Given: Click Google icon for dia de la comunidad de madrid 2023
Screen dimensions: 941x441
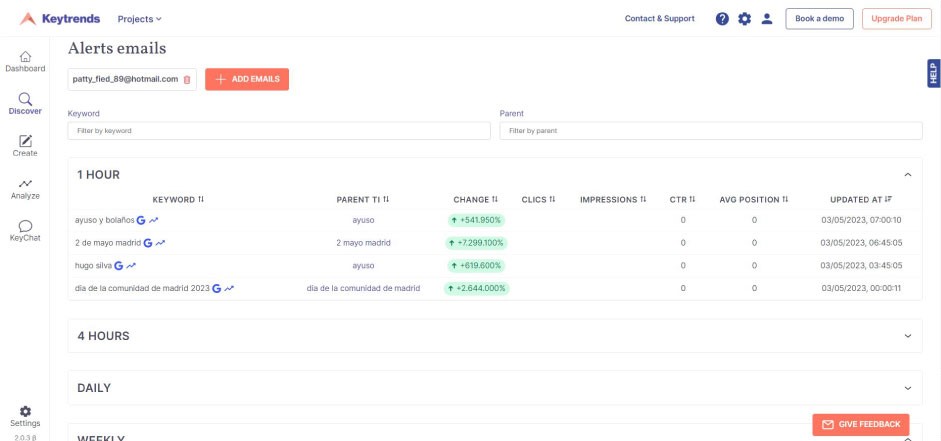Looking at the screenshot, I should (217, 288).
